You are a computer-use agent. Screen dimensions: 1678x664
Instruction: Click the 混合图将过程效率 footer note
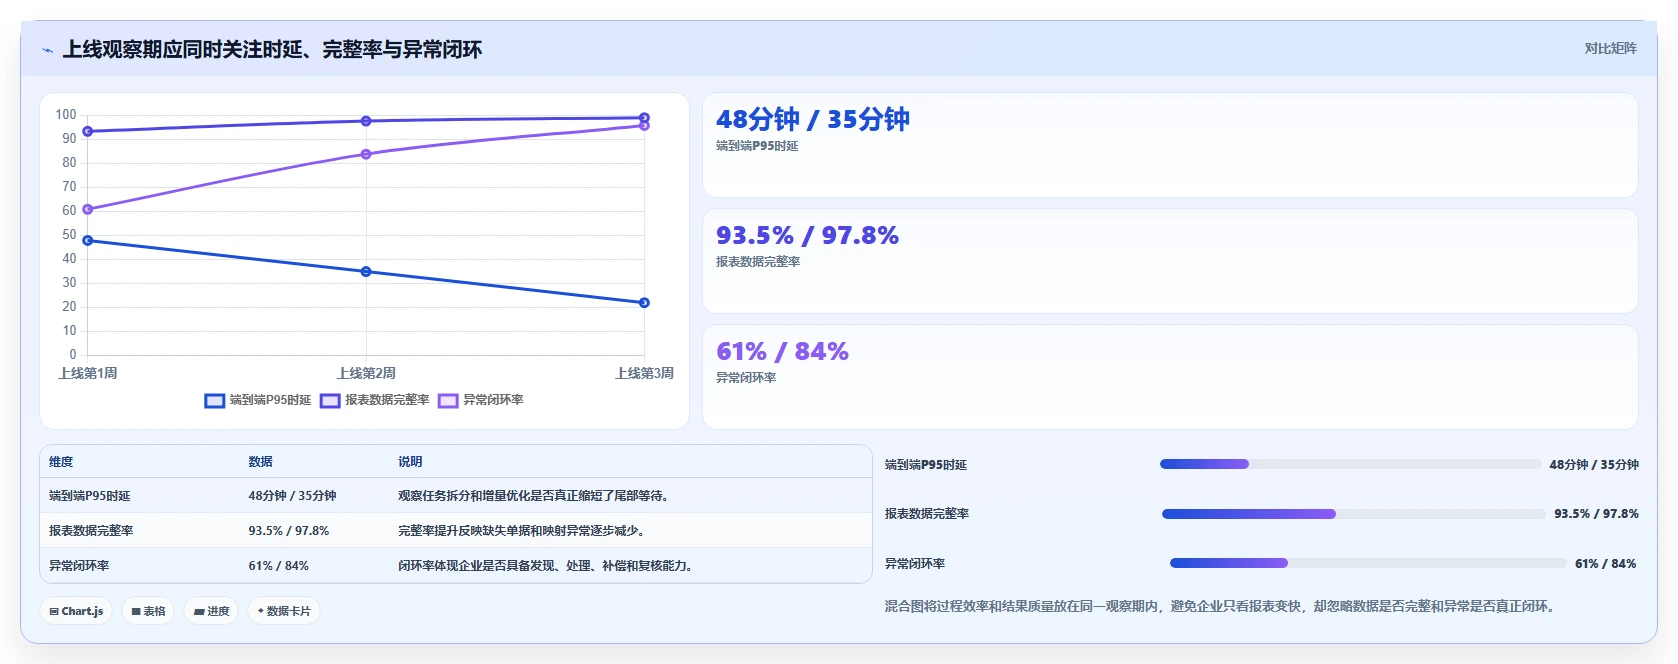tap(1219, 606)
